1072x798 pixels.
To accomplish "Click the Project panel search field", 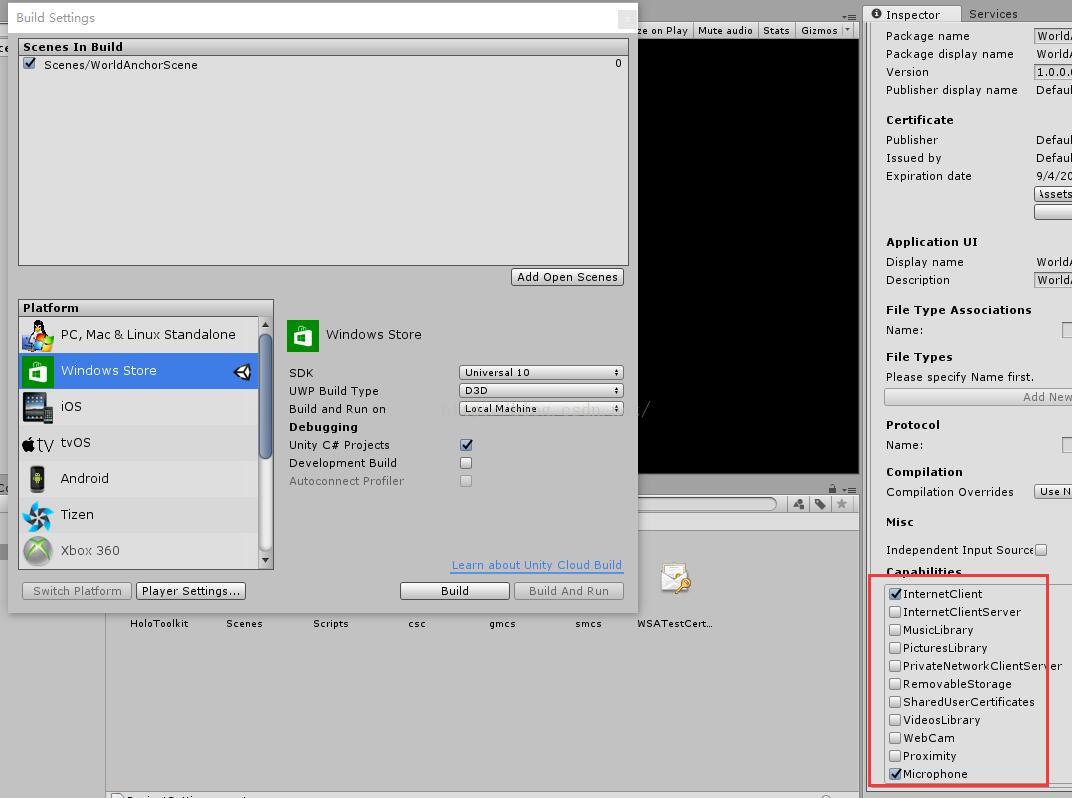I will click(x=708, y=504).
